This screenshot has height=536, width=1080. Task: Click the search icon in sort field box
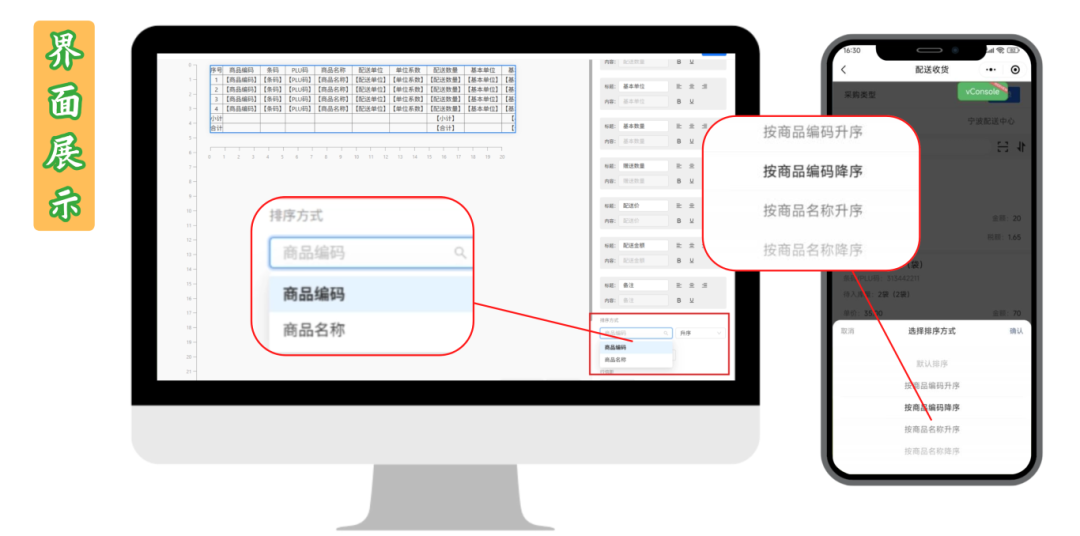(665, 333)
